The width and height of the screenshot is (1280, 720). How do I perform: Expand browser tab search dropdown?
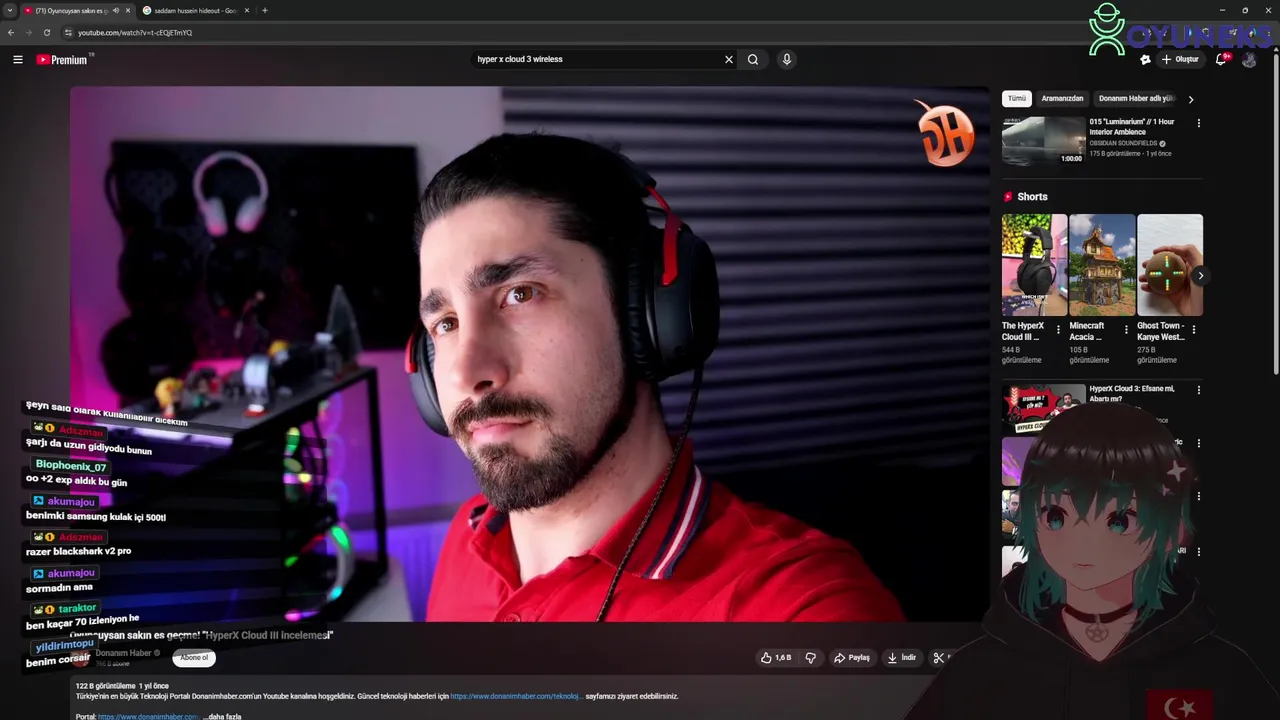pos(9,10)
